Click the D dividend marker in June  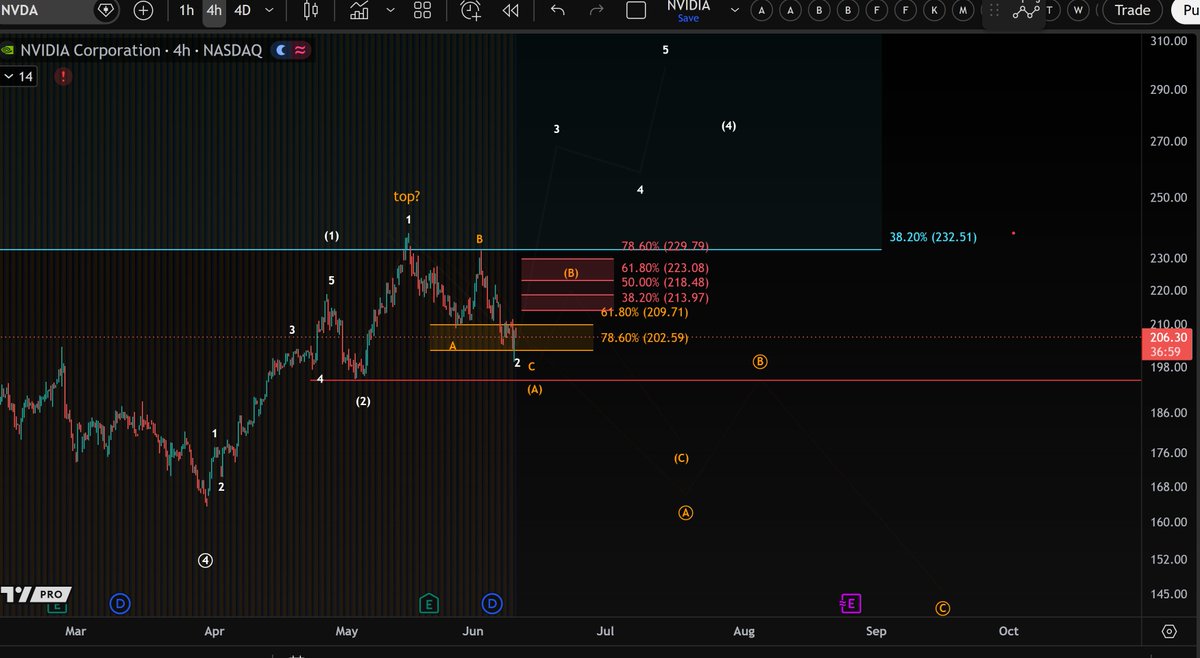pos(493,603)
